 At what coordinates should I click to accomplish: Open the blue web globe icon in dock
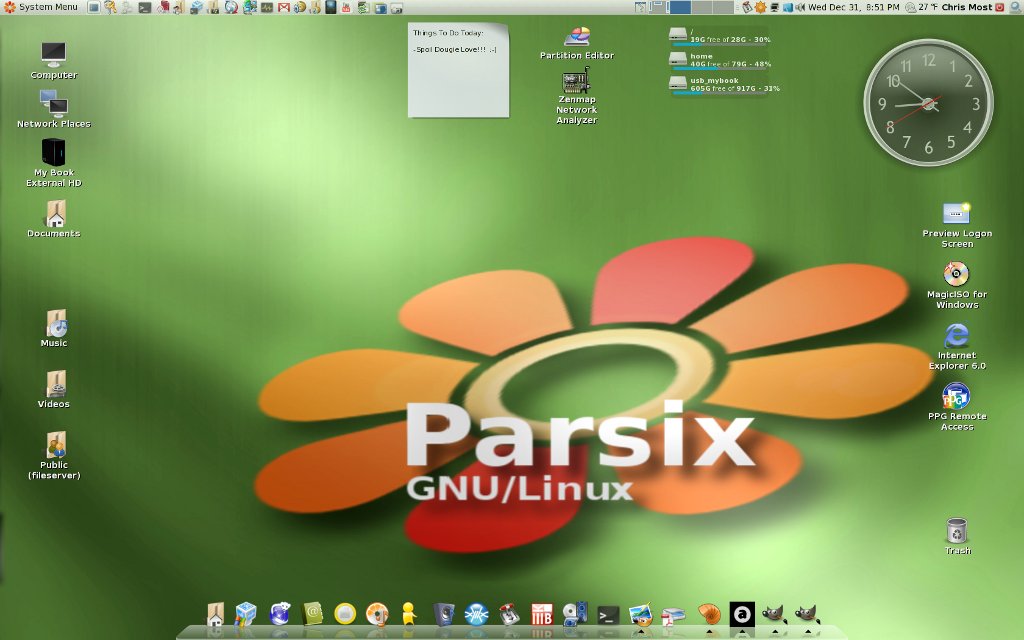[x=280, y=614]
